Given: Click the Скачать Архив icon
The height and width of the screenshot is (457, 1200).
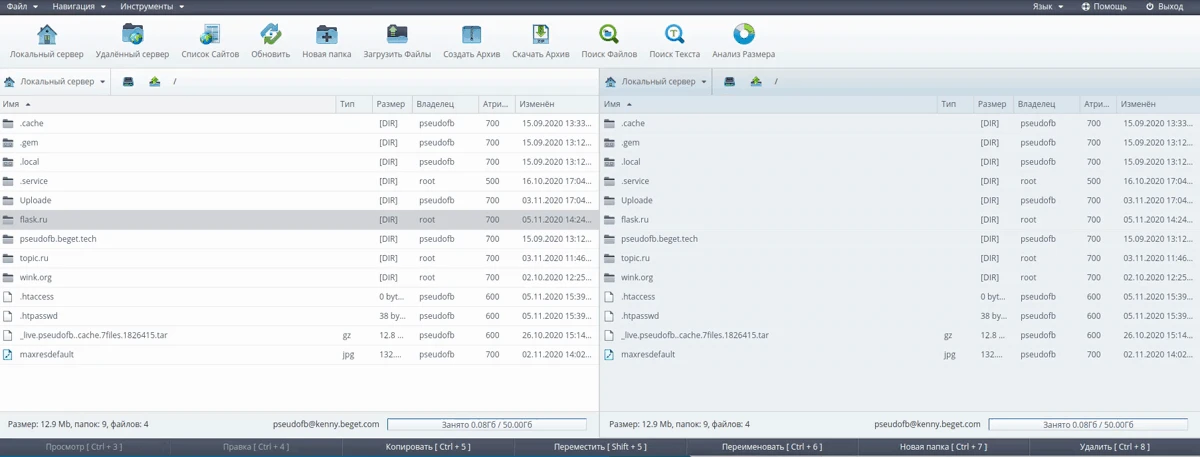Looking at the screenshot, I should 540,35.
